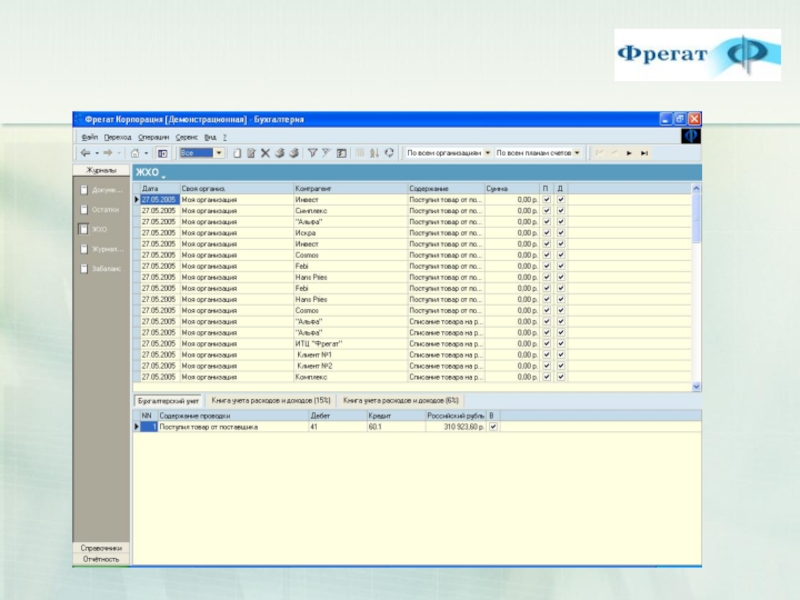Sort by the Контрагент column header
800x600 pixels.
(351, 188)
